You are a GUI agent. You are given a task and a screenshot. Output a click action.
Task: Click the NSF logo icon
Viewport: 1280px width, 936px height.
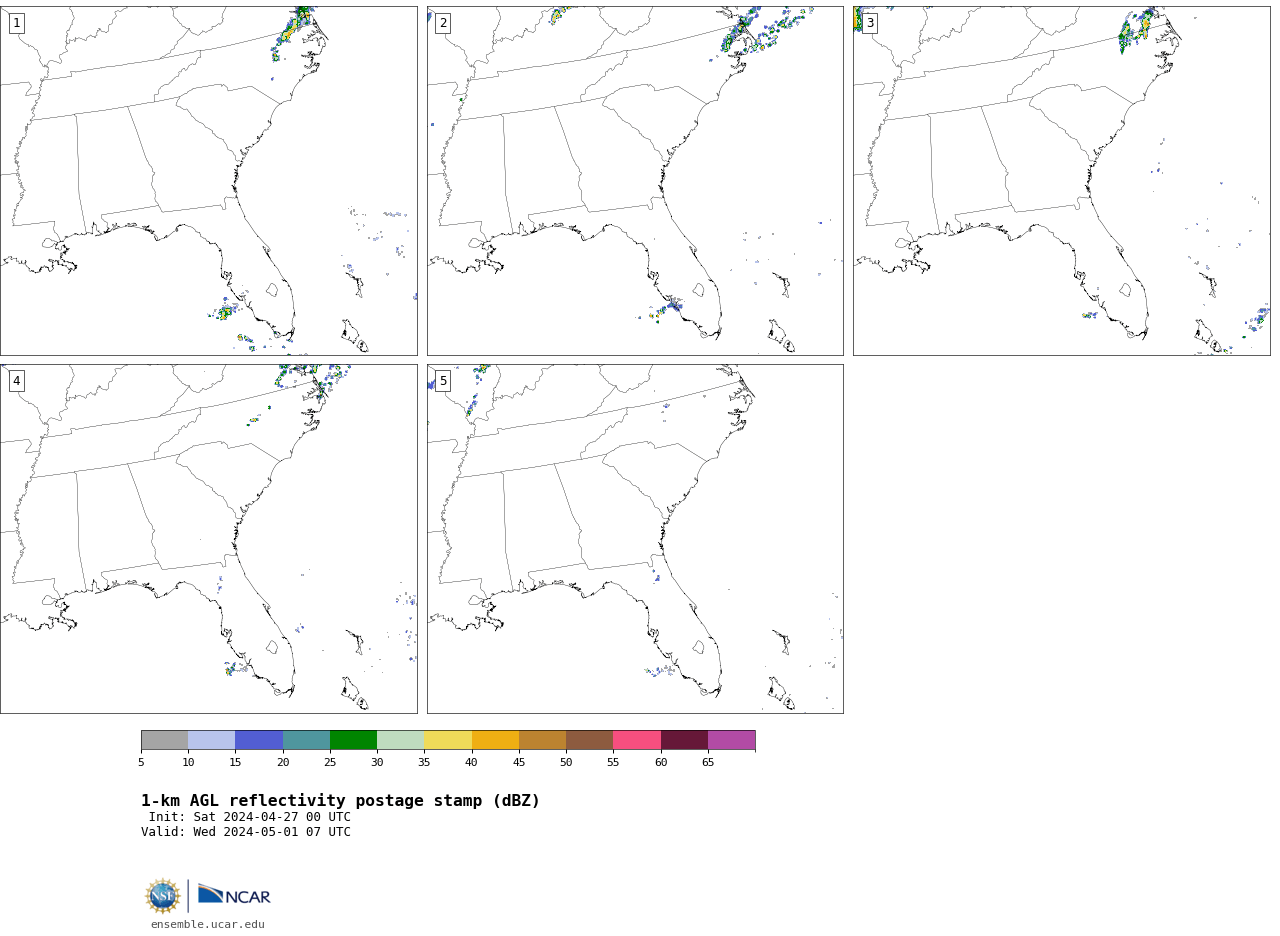163,896
